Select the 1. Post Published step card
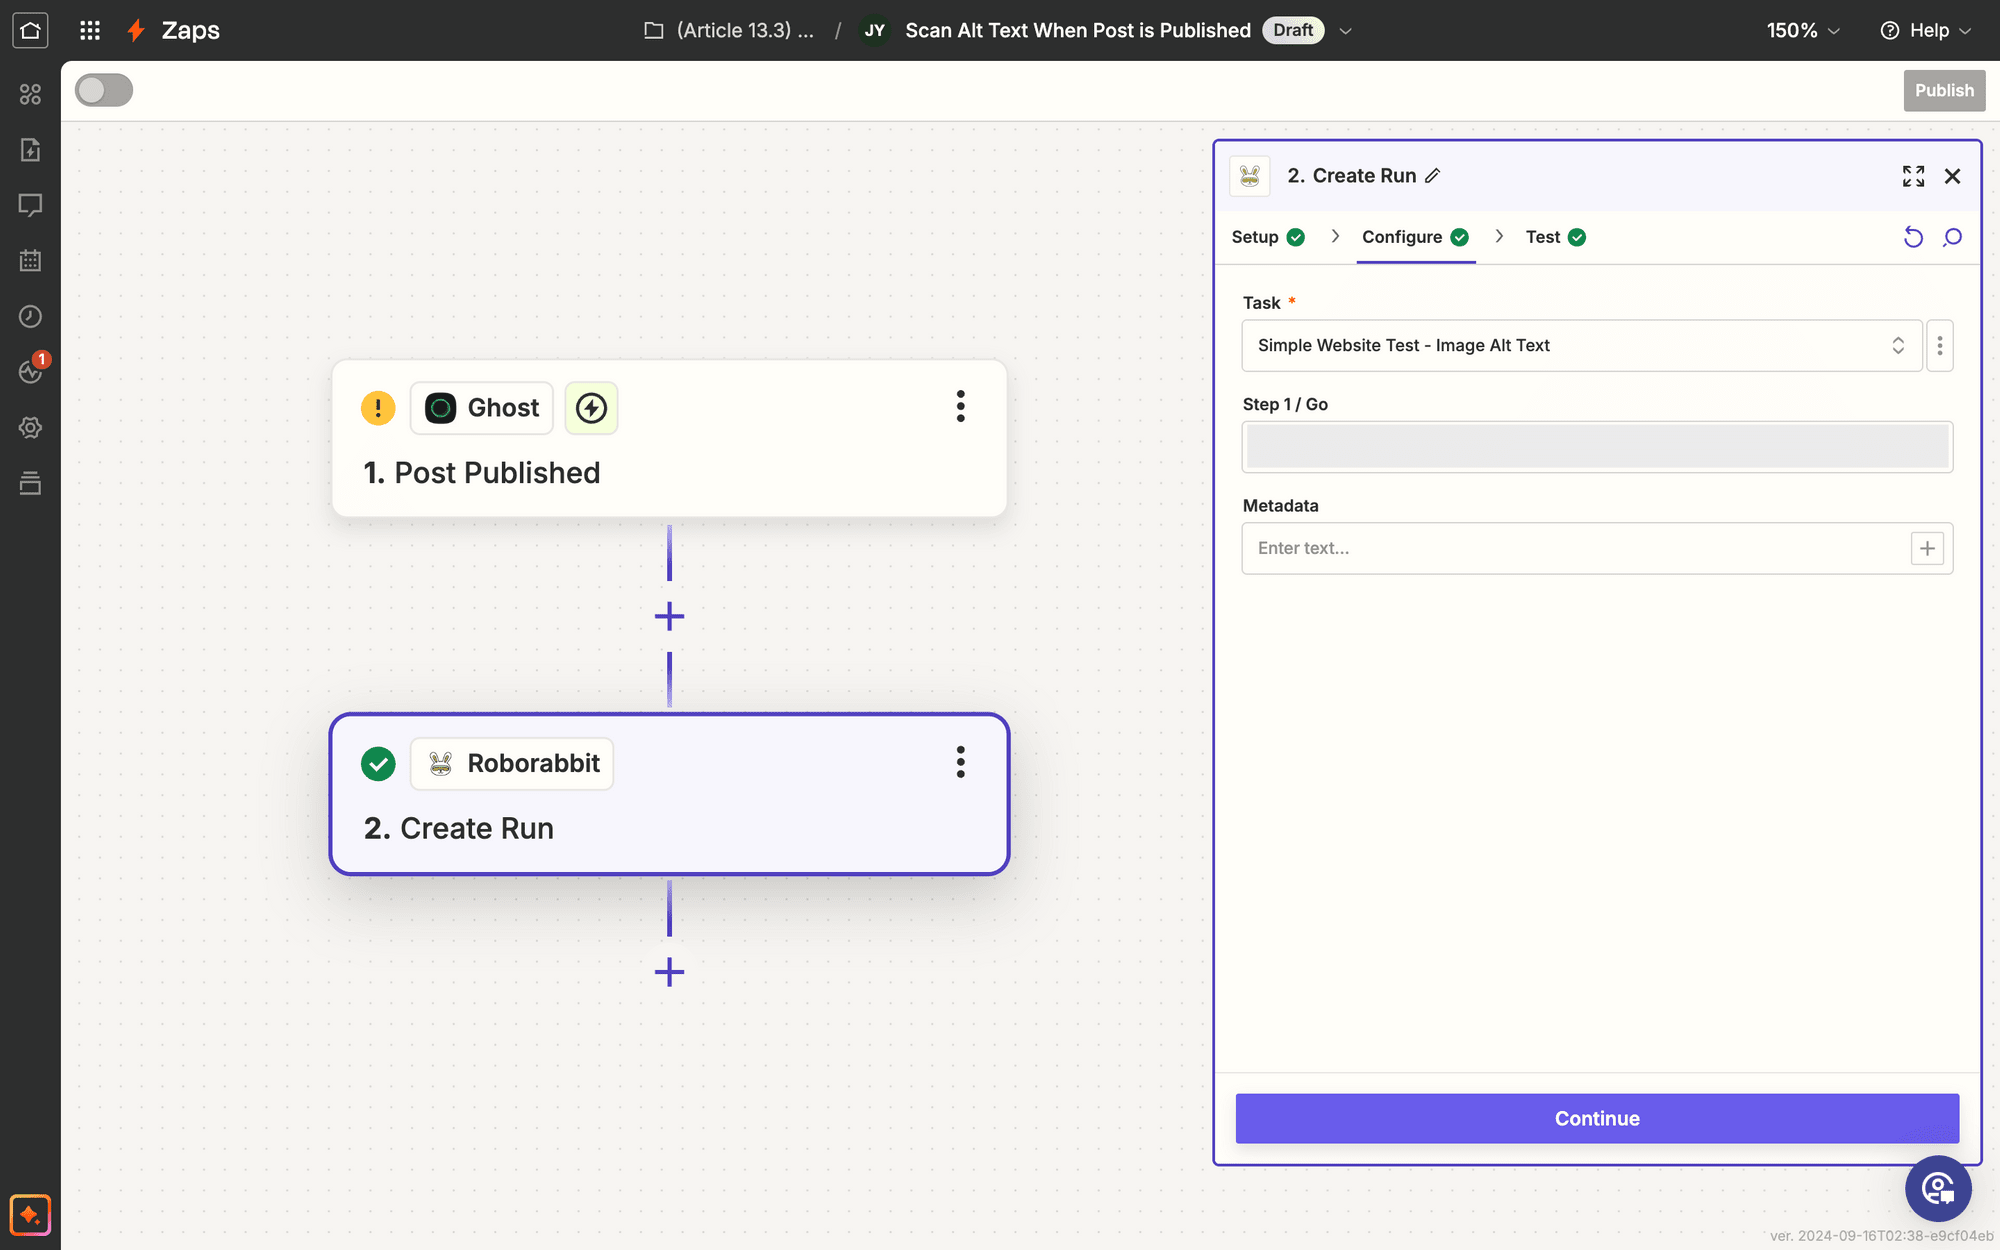The image size is (2000, 1250). (x=669, y=438)
